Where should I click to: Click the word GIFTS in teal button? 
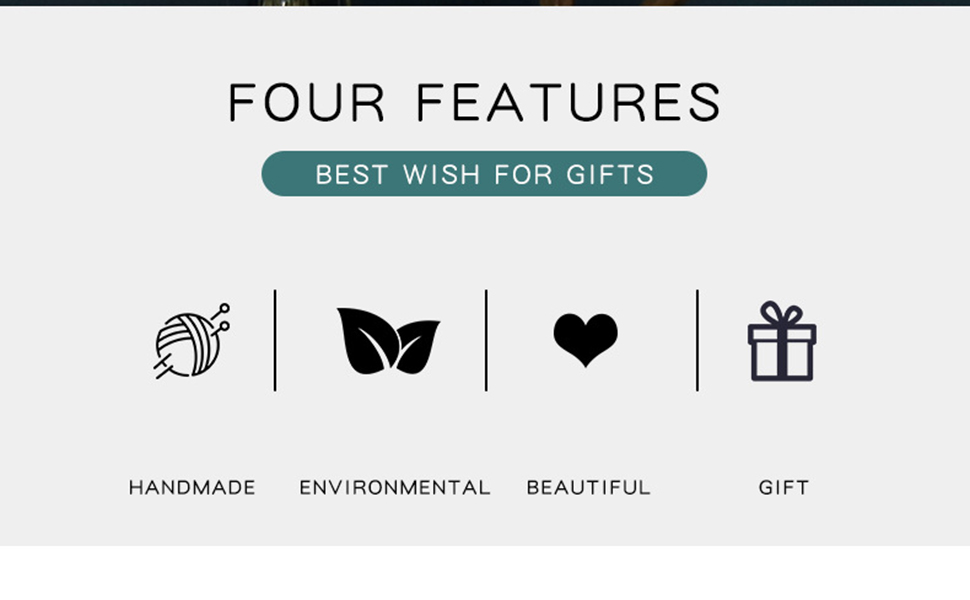pyautogui.click(x=610, y=174)
